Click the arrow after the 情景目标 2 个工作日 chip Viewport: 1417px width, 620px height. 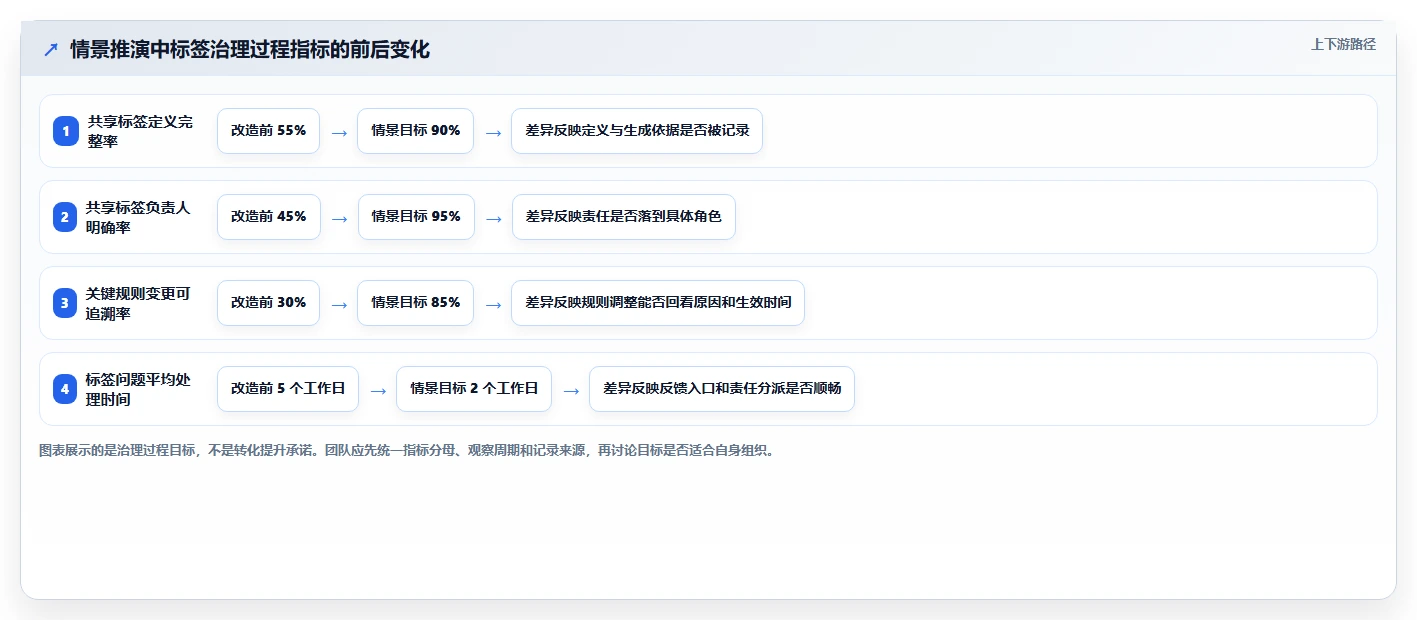point(571,390)
